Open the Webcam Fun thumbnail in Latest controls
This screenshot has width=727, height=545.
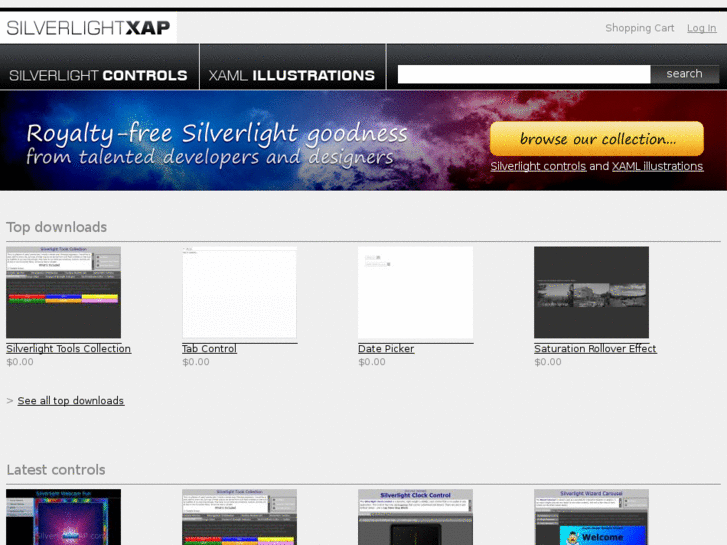pyautogui.click(x=64, y=517)
